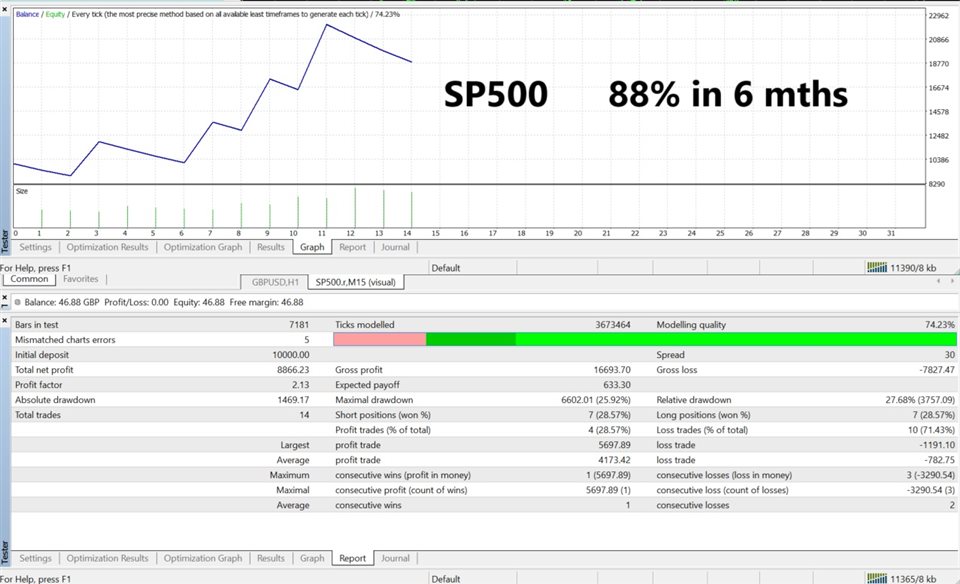
Task: Switch to the GBPUSD,H1 chart tab
Action: [x=275, y=282]
